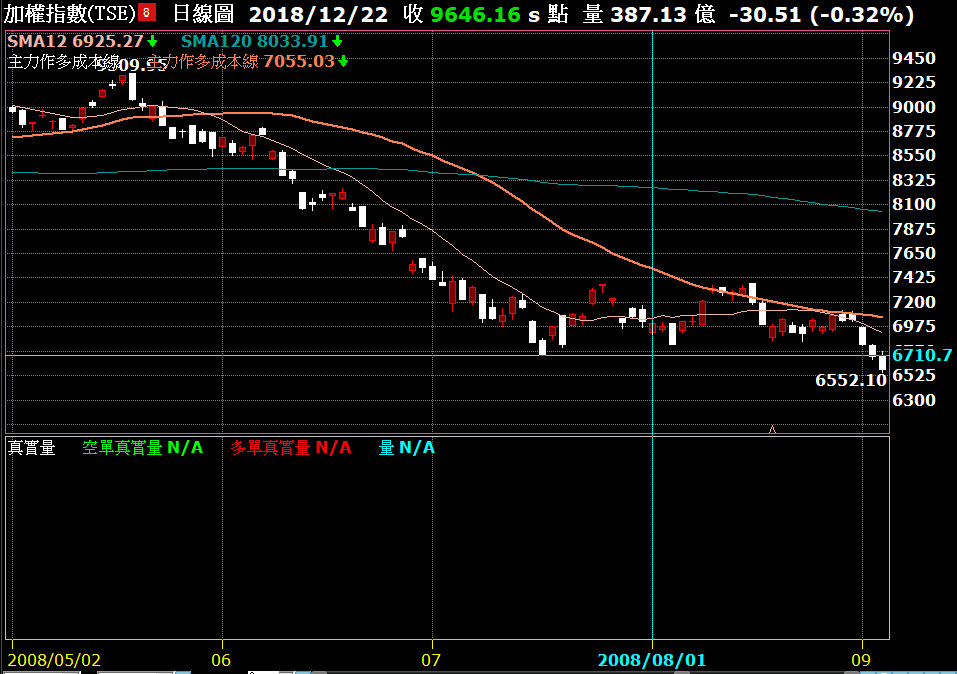Click the 07 month marker on time axis

pos(431,659)
